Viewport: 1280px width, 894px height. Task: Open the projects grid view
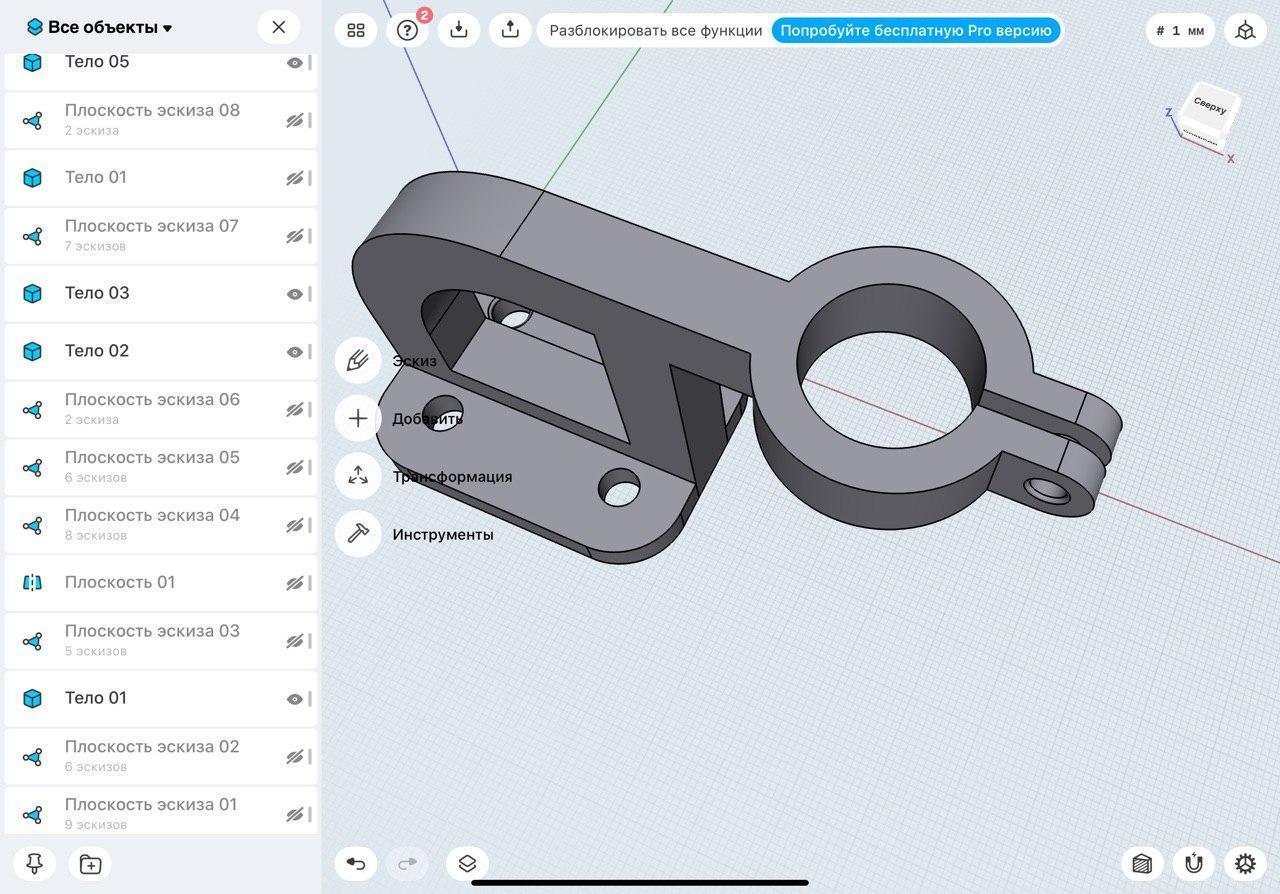(356, 30)
